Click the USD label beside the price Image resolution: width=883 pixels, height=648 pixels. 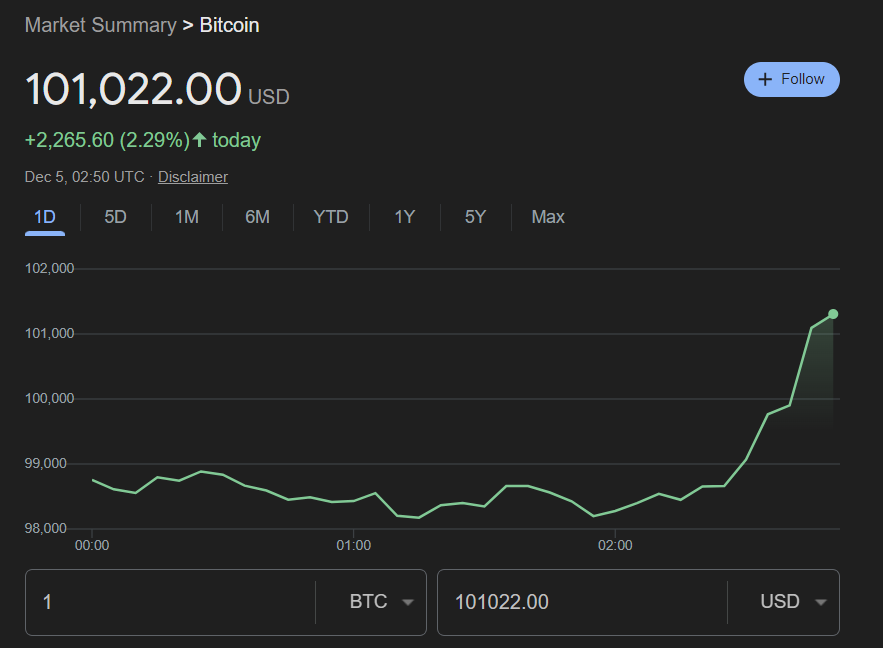click(269, 97)
